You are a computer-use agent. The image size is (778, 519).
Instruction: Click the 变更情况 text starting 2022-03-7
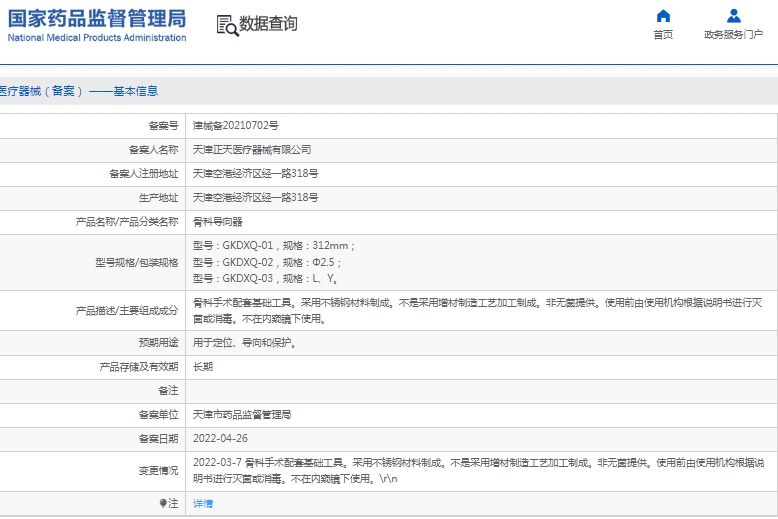click(x=479, y=471)
